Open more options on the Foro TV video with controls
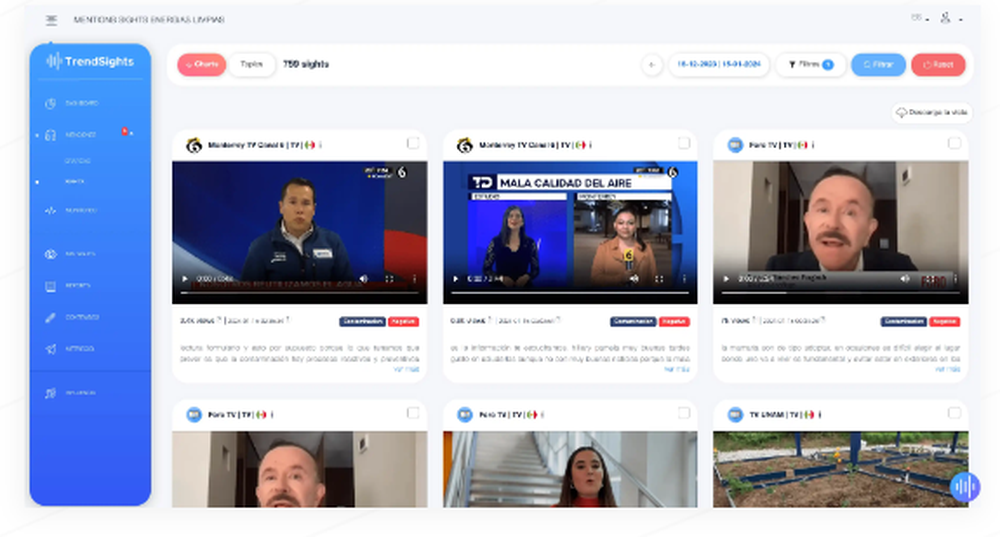Viewport: 1000px width, 537px height. 955,279
